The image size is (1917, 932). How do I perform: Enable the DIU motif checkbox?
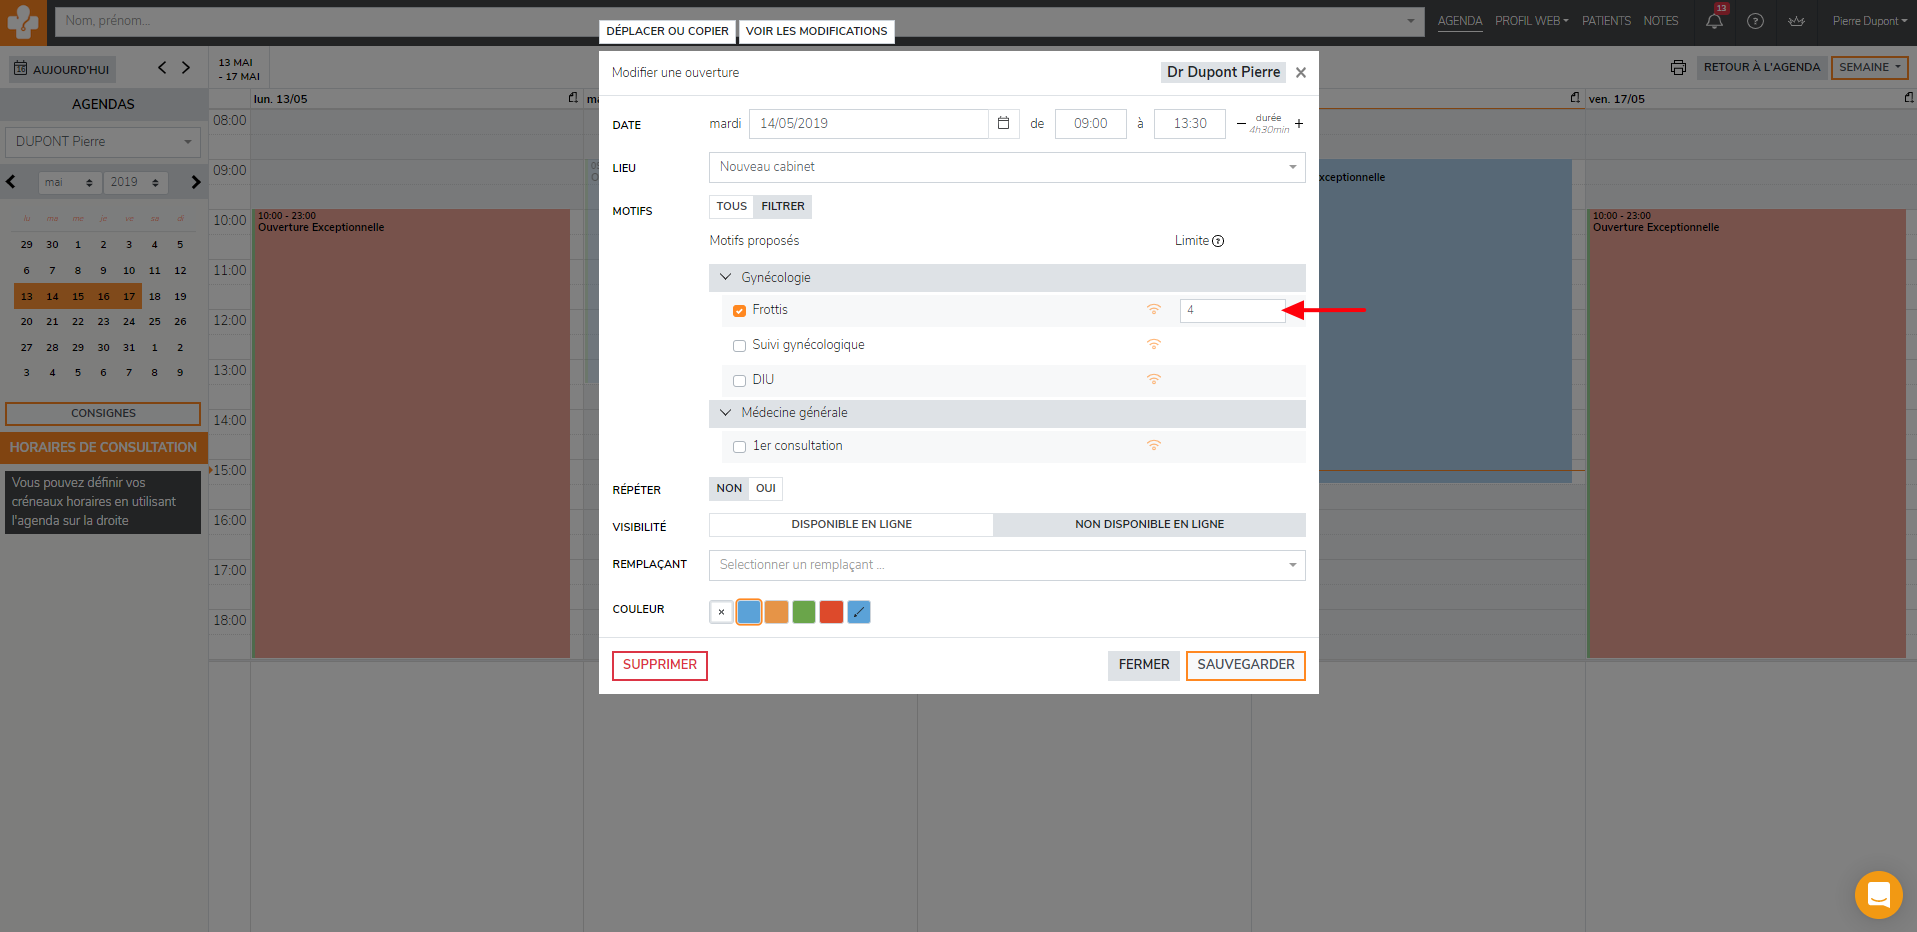click(739, 381)
